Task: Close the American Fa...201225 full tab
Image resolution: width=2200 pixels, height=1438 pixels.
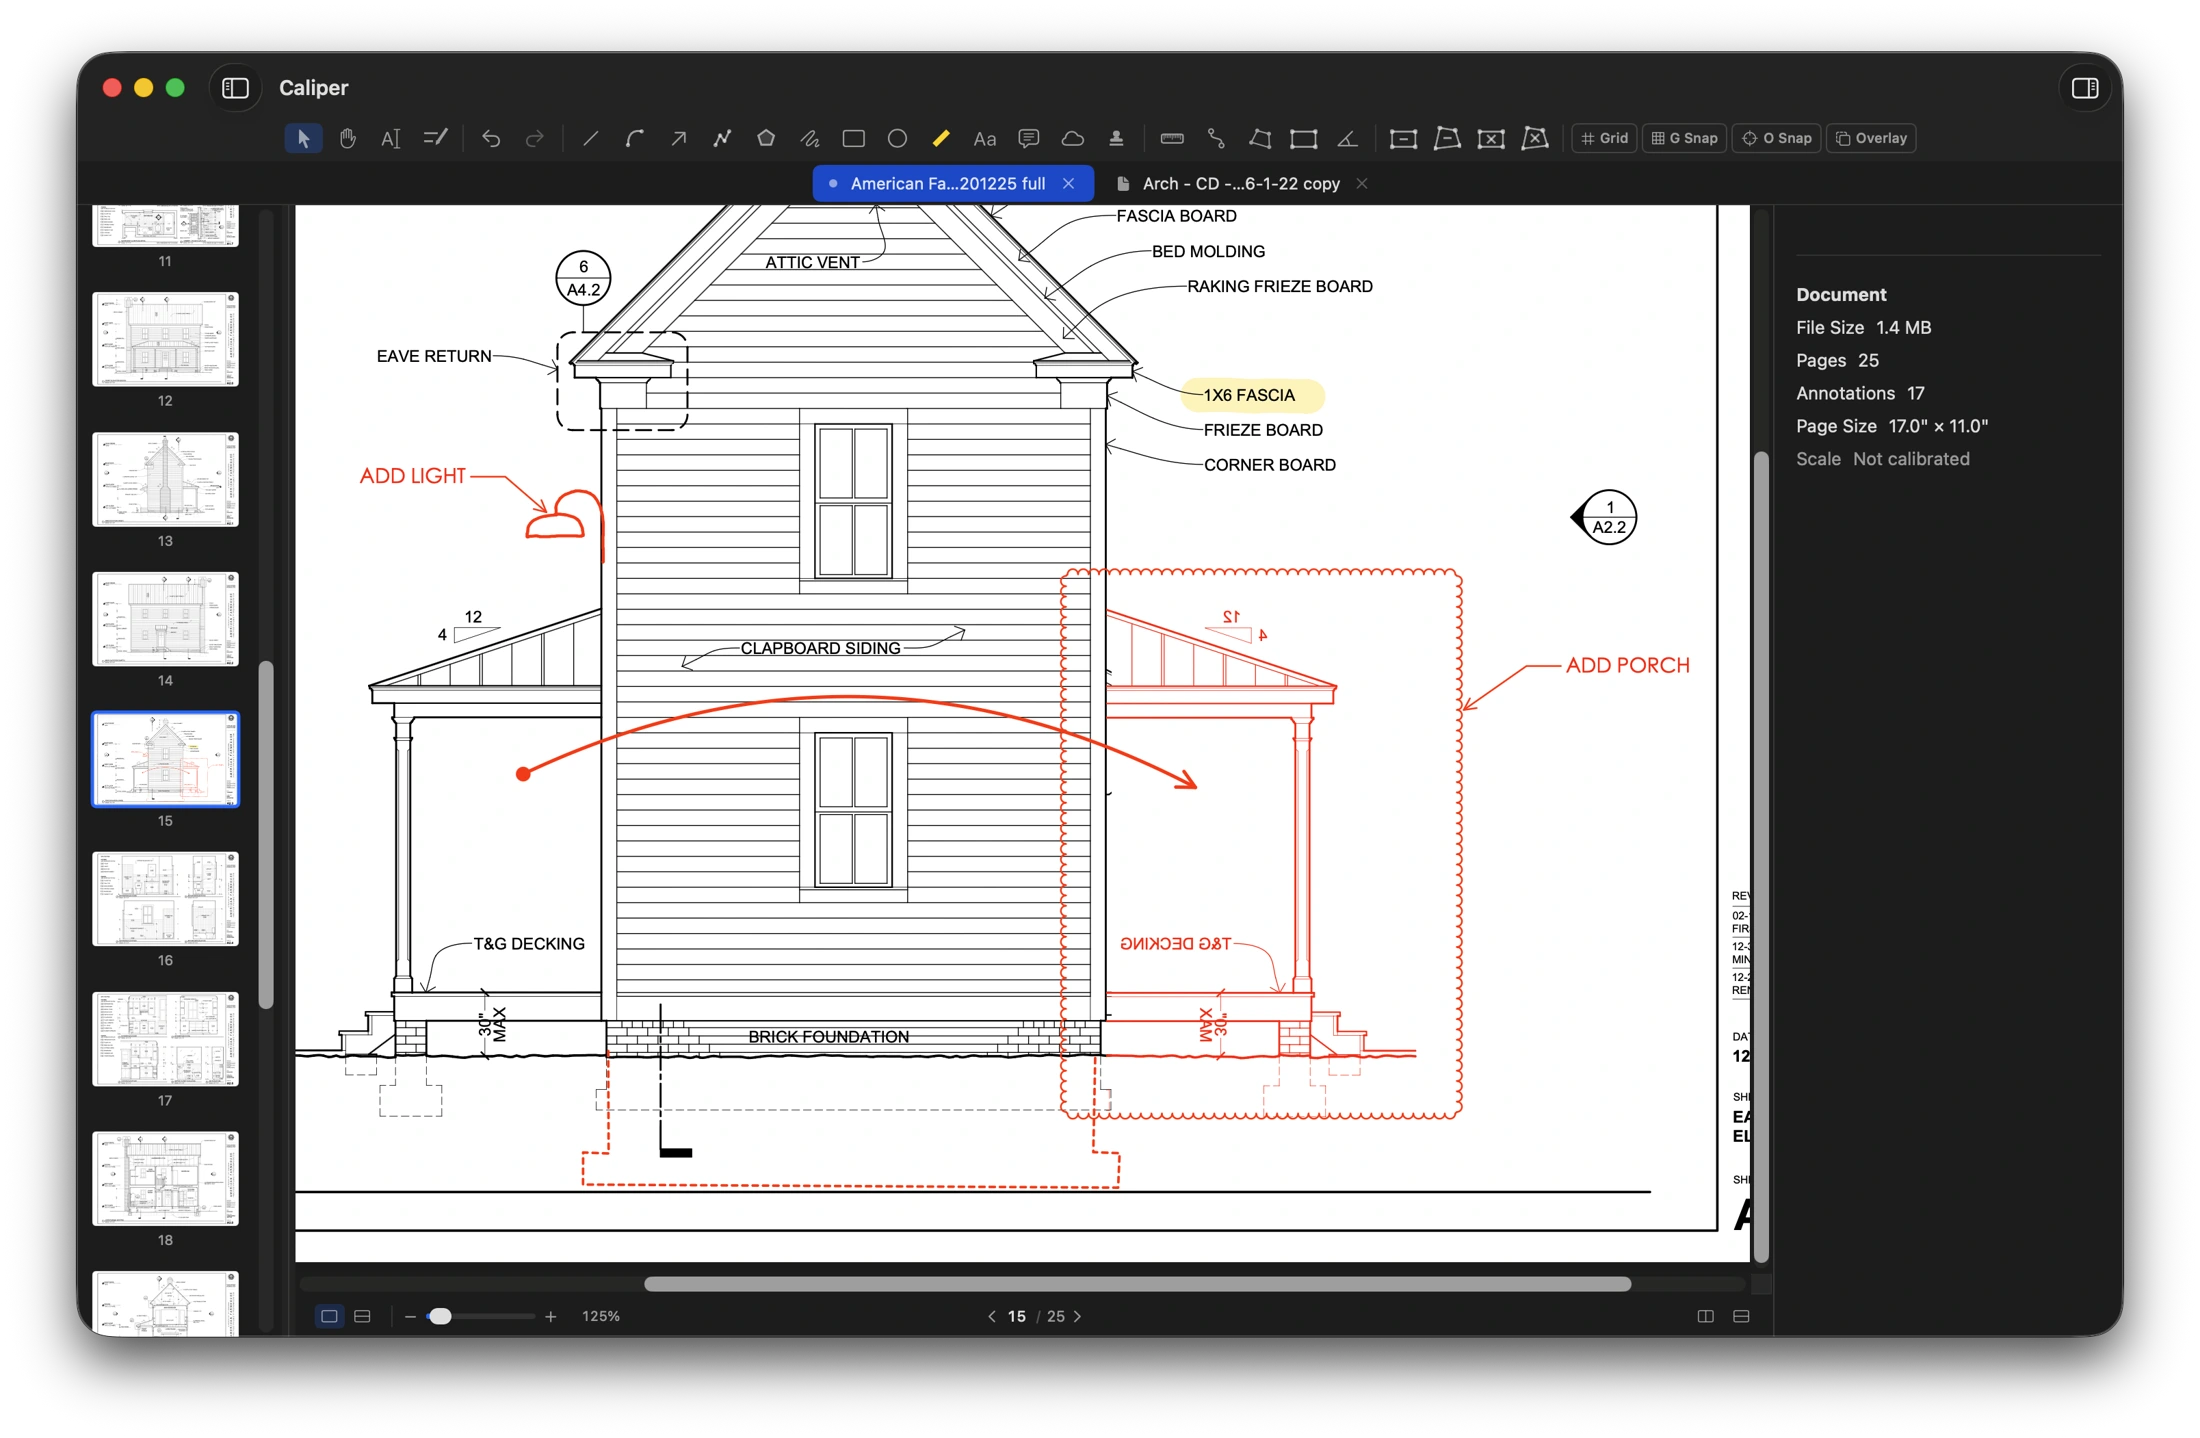Action: [1069, 184]
